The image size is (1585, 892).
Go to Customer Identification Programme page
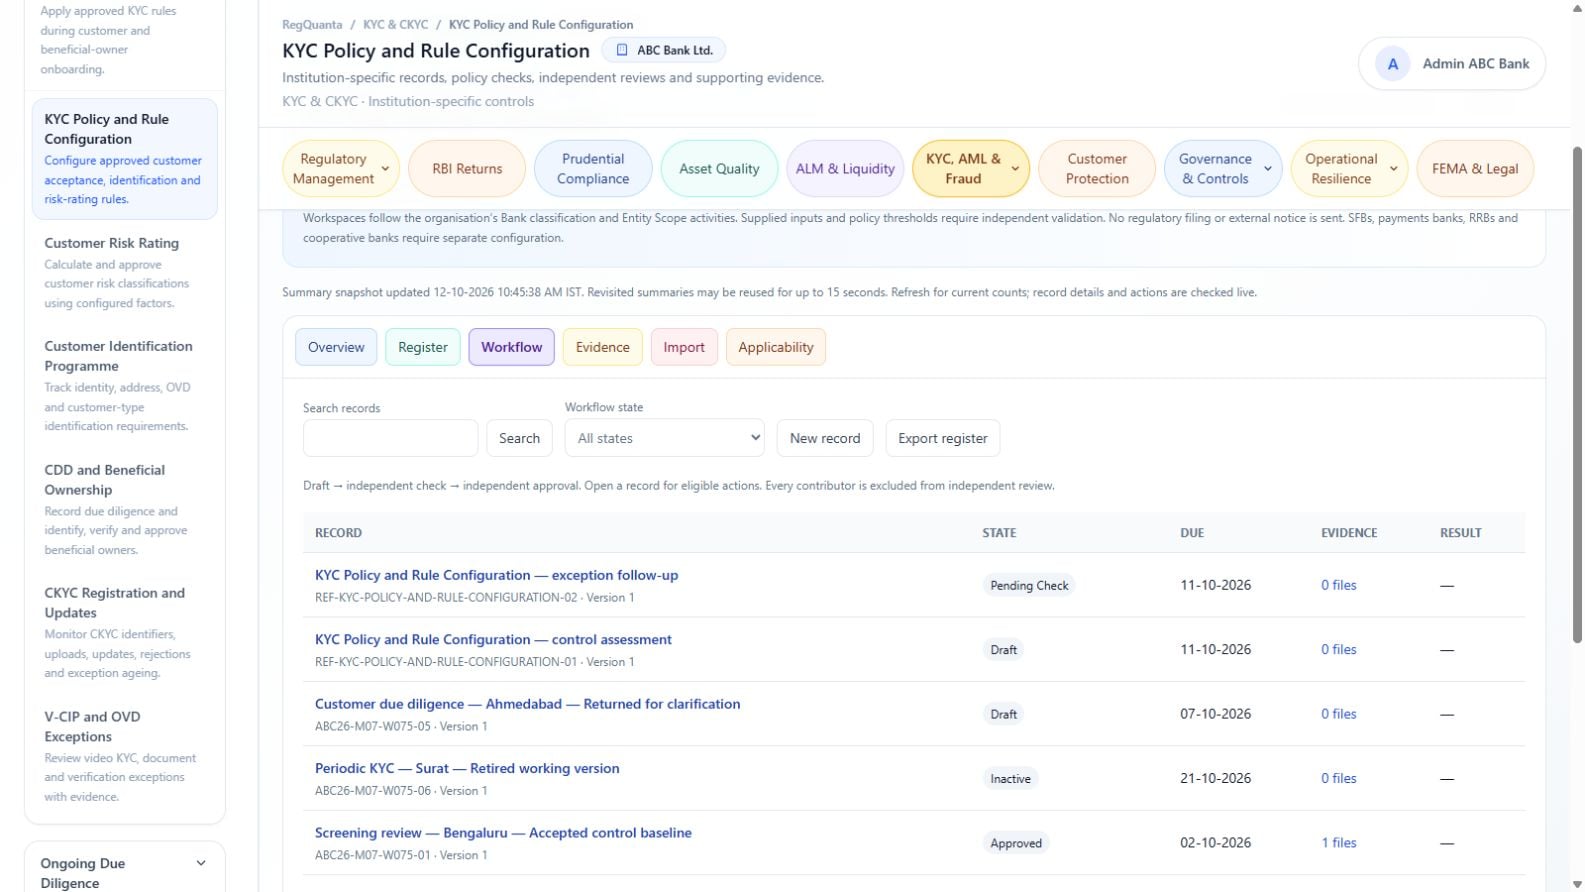coord(125,385)
